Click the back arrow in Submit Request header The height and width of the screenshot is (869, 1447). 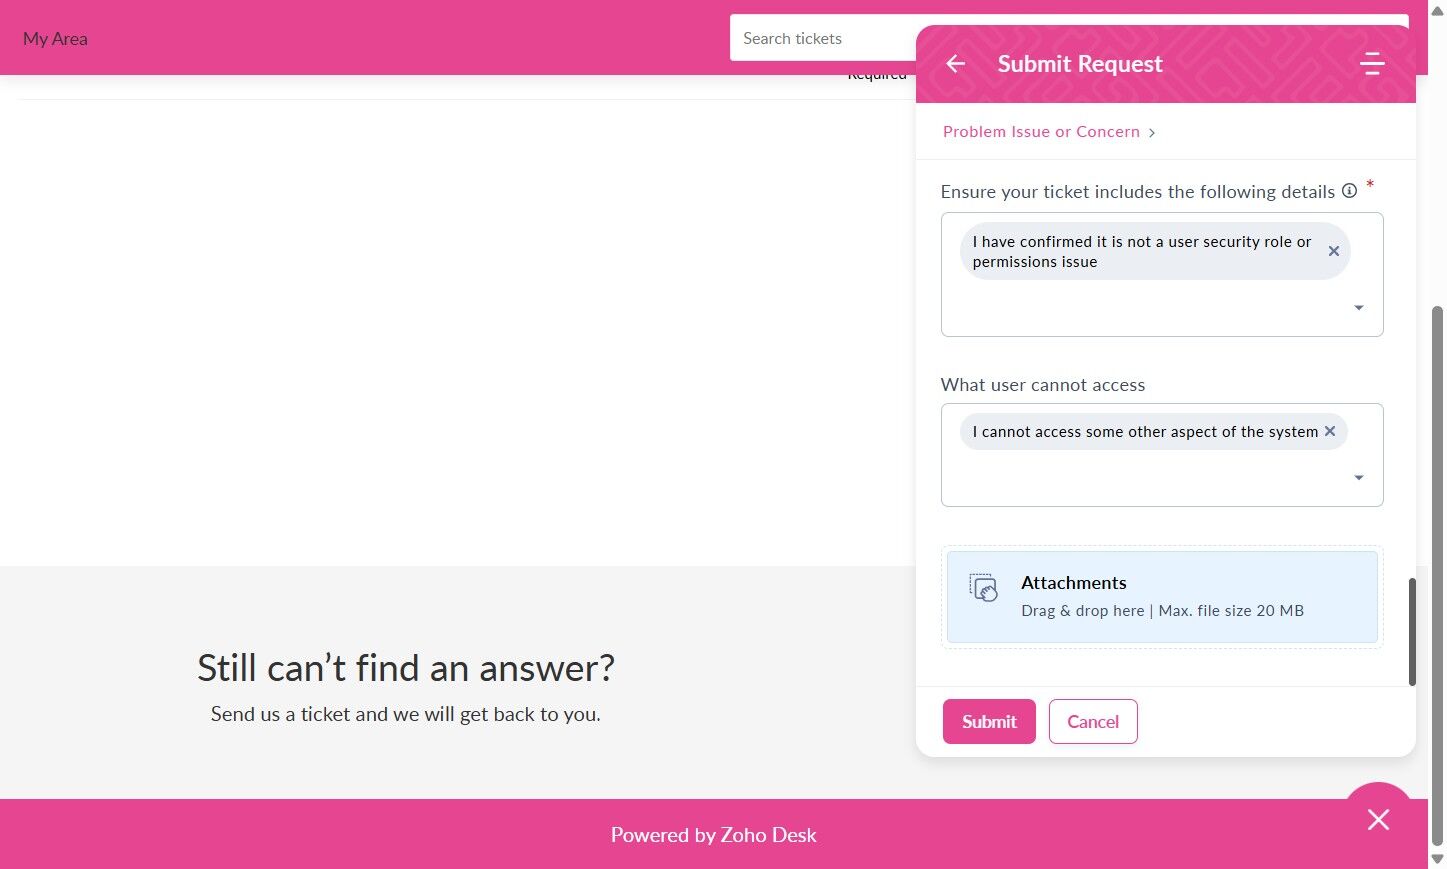[x=956, y=64]
